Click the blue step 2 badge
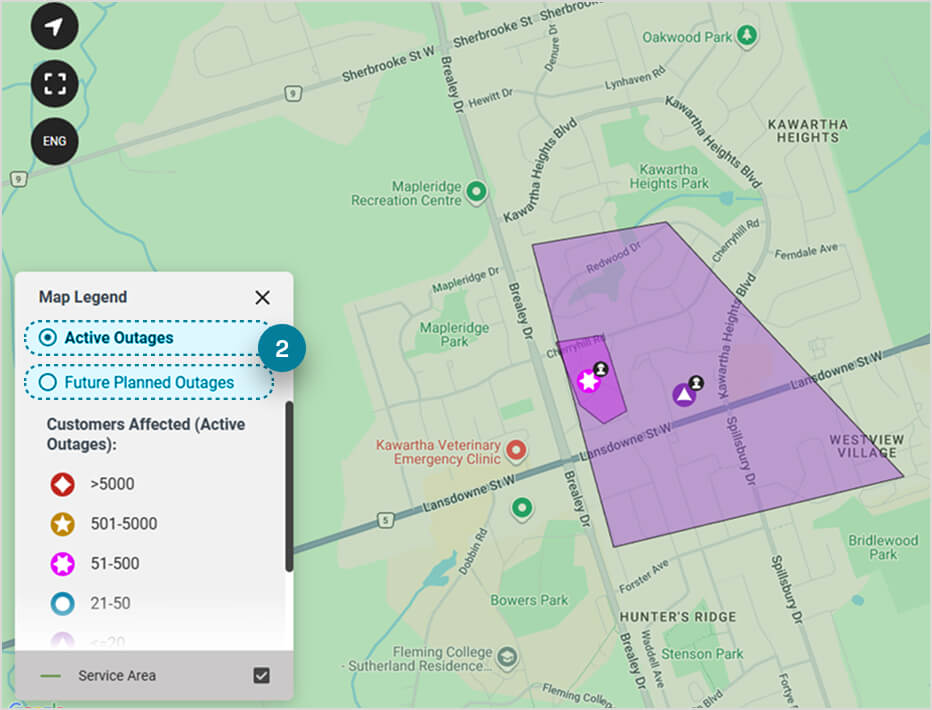Image resolution: width=932 pixels, height=710 pixels. click(x=281, y=348)
